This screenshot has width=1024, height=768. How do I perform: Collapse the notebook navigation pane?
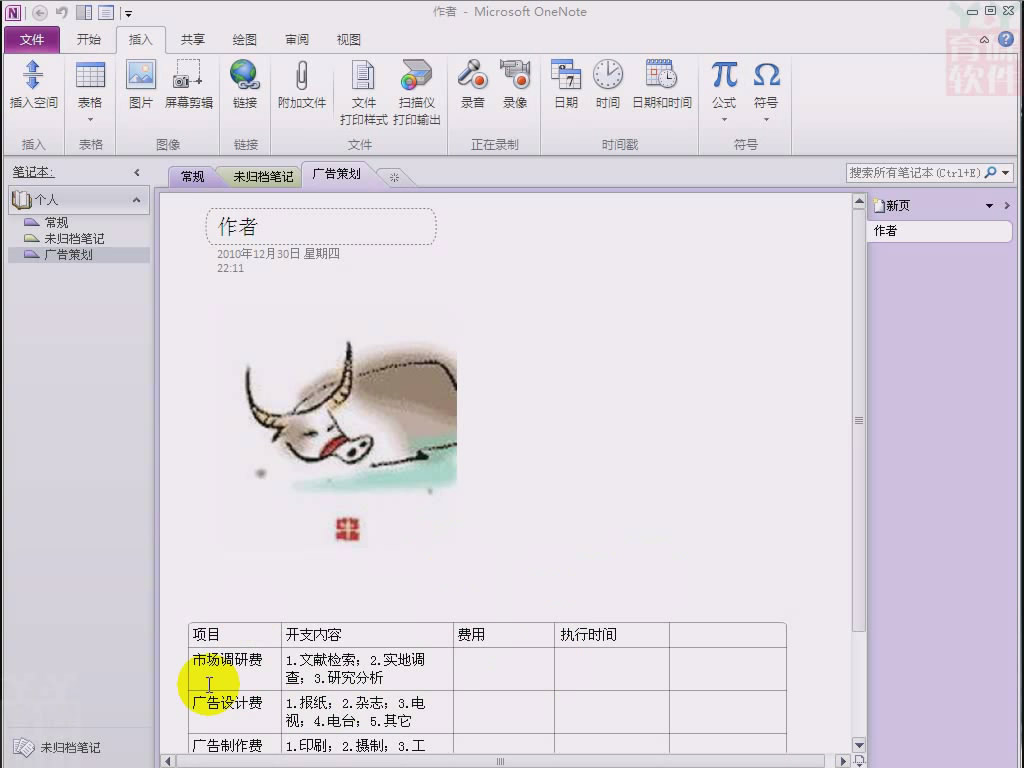[x=136, y=172]
